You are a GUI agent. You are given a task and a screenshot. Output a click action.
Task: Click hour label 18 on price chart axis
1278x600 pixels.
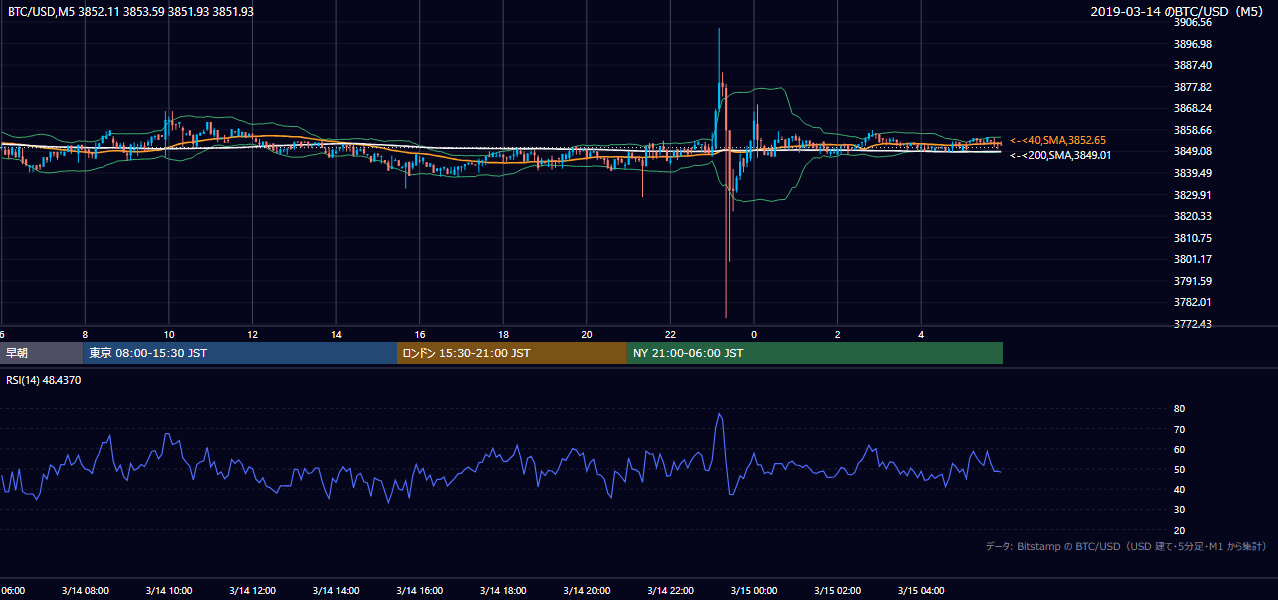(x=504, y=335)
